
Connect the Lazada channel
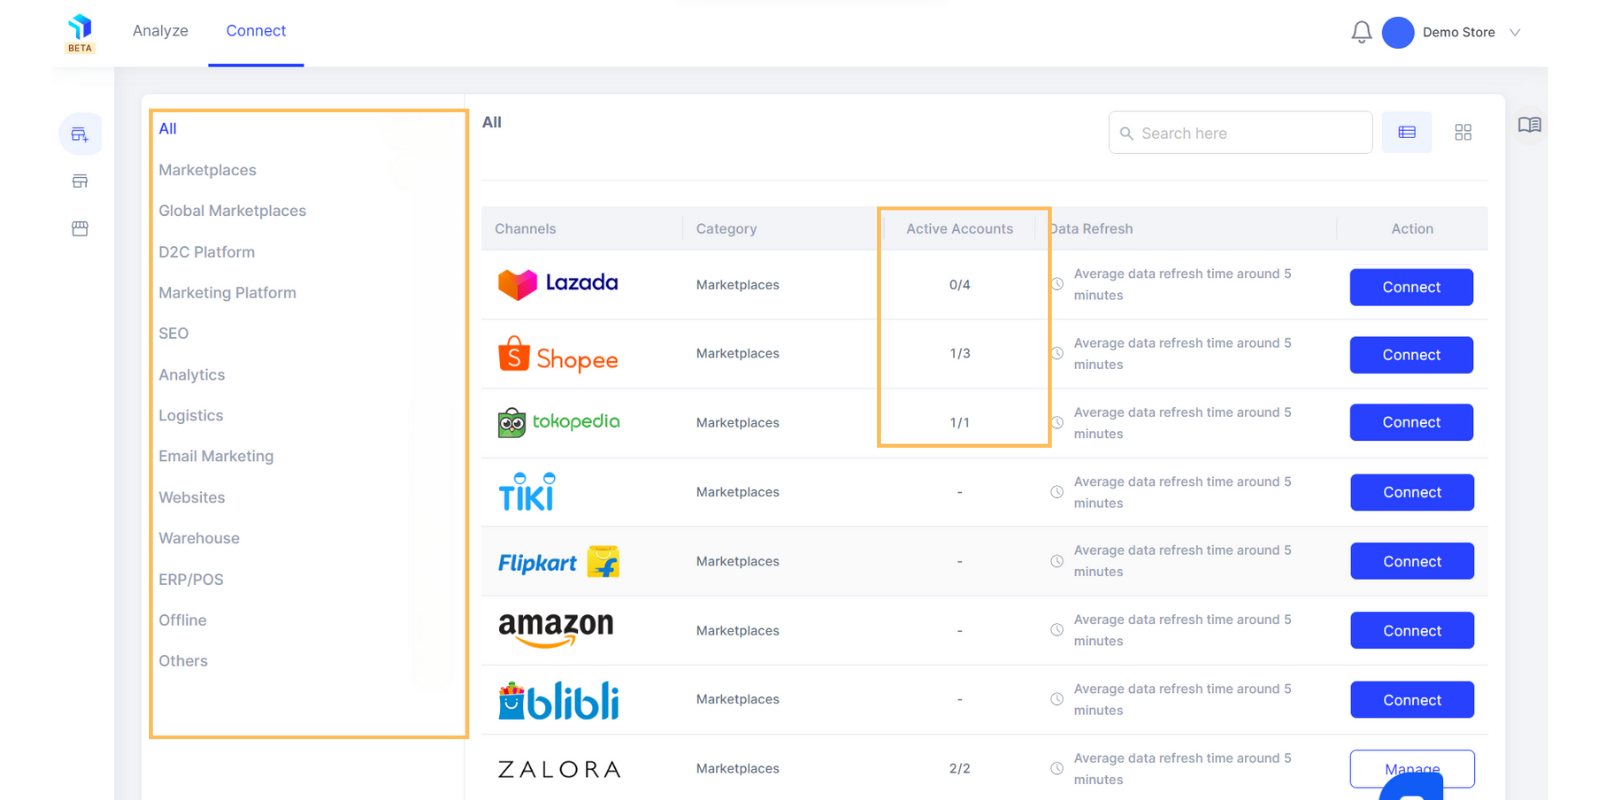(x=1411, y=287)
